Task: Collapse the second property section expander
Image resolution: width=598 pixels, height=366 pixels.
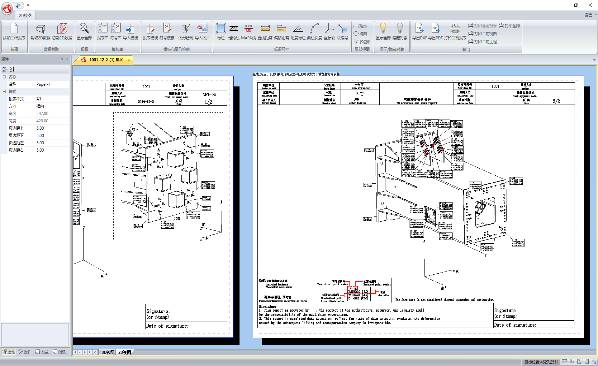Action: pyautogui.click(x=5, y=92)
